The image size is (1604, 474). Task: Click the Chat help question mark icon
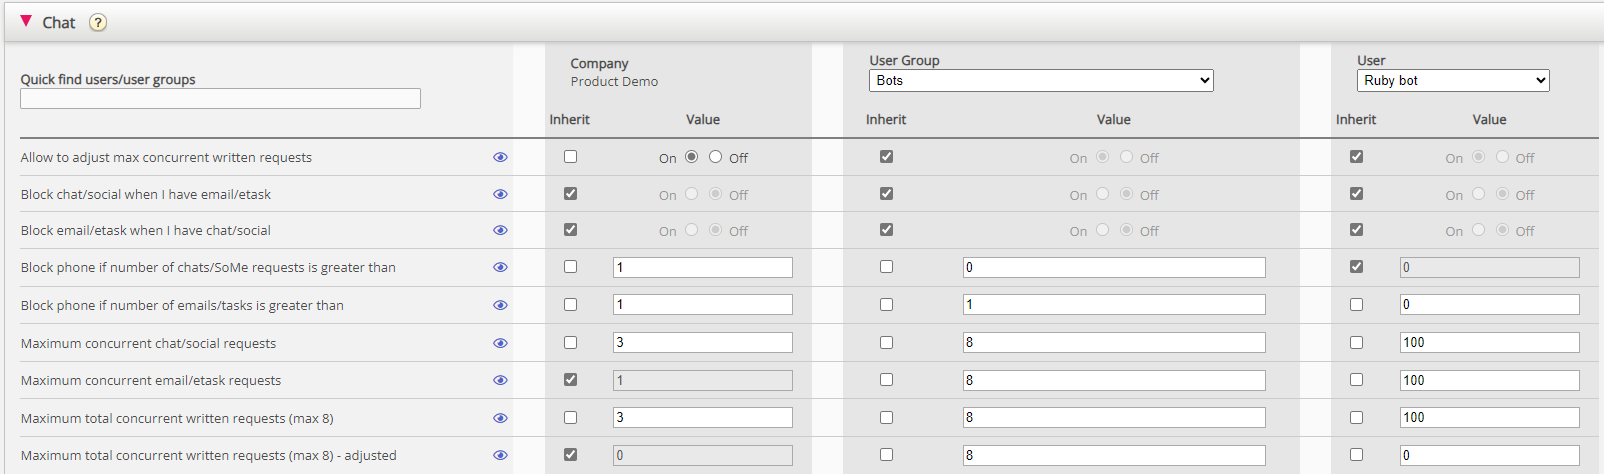(x=98, y=23)
